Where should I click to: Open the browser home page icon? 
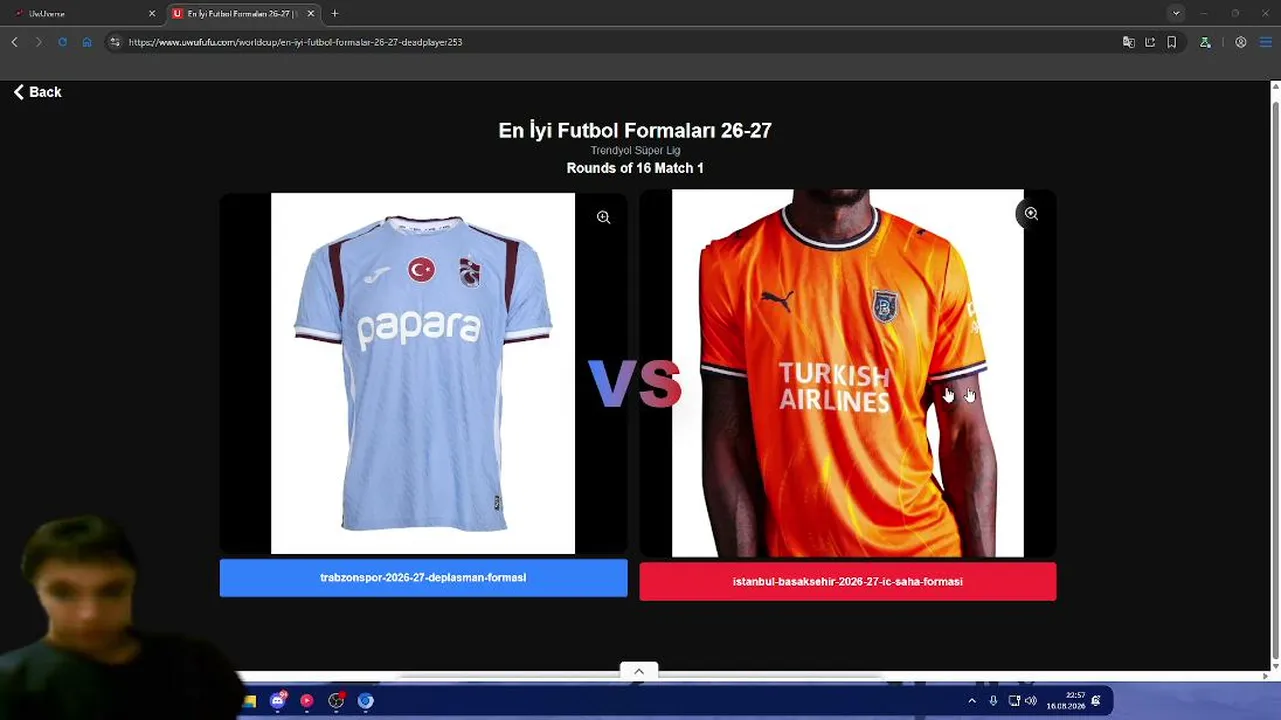(x=87, y=42)
